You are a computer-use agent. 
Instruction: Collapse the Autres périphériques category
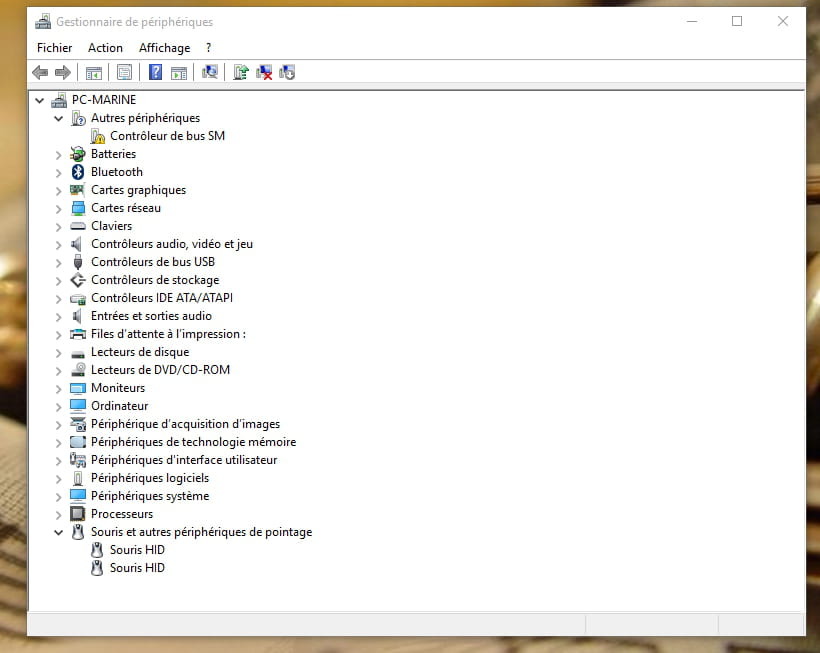pyautogui.click(x=59, y=118)
